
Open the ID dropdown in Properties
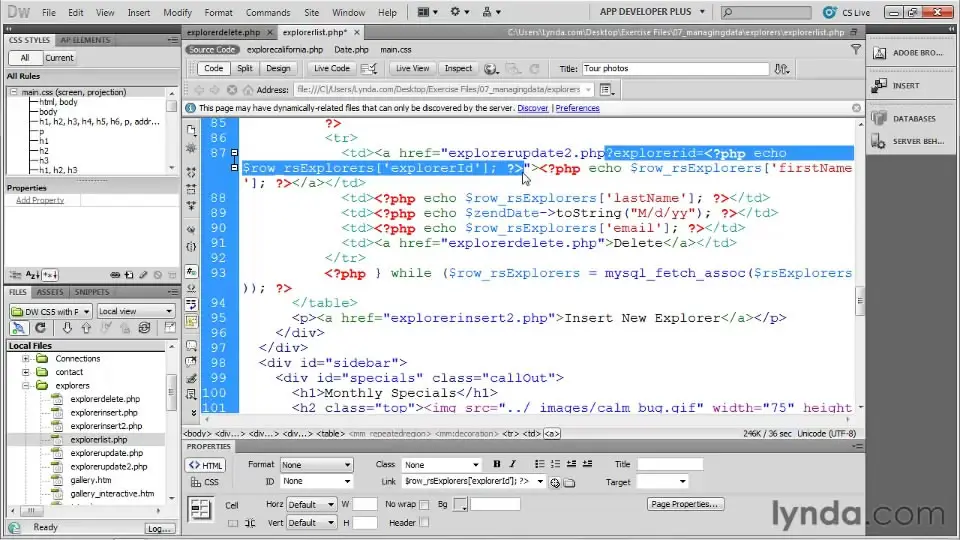tap(316, 481)
